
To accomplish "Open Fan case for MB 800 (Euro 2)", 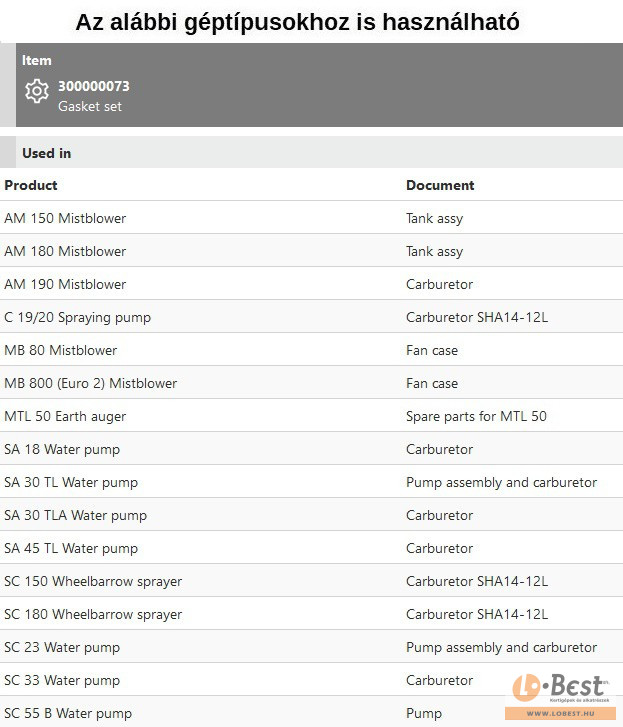I will (x=431, y=383).
